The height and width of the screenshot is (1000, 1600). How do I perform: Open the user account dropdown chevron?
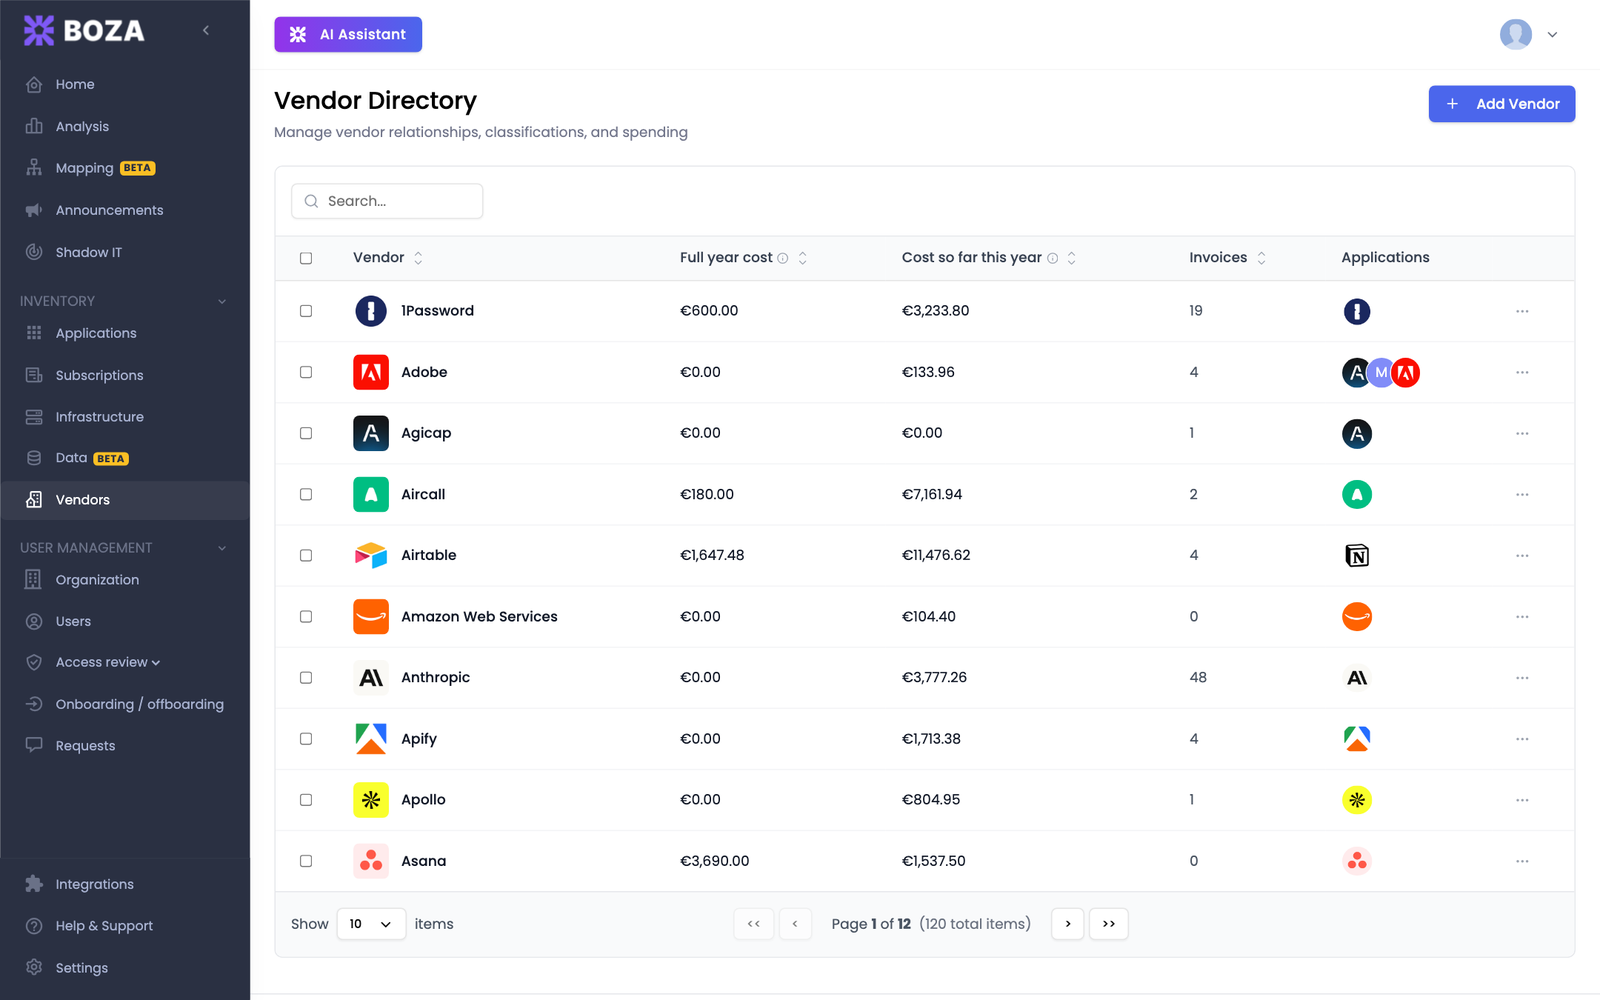click(1552, 34)
